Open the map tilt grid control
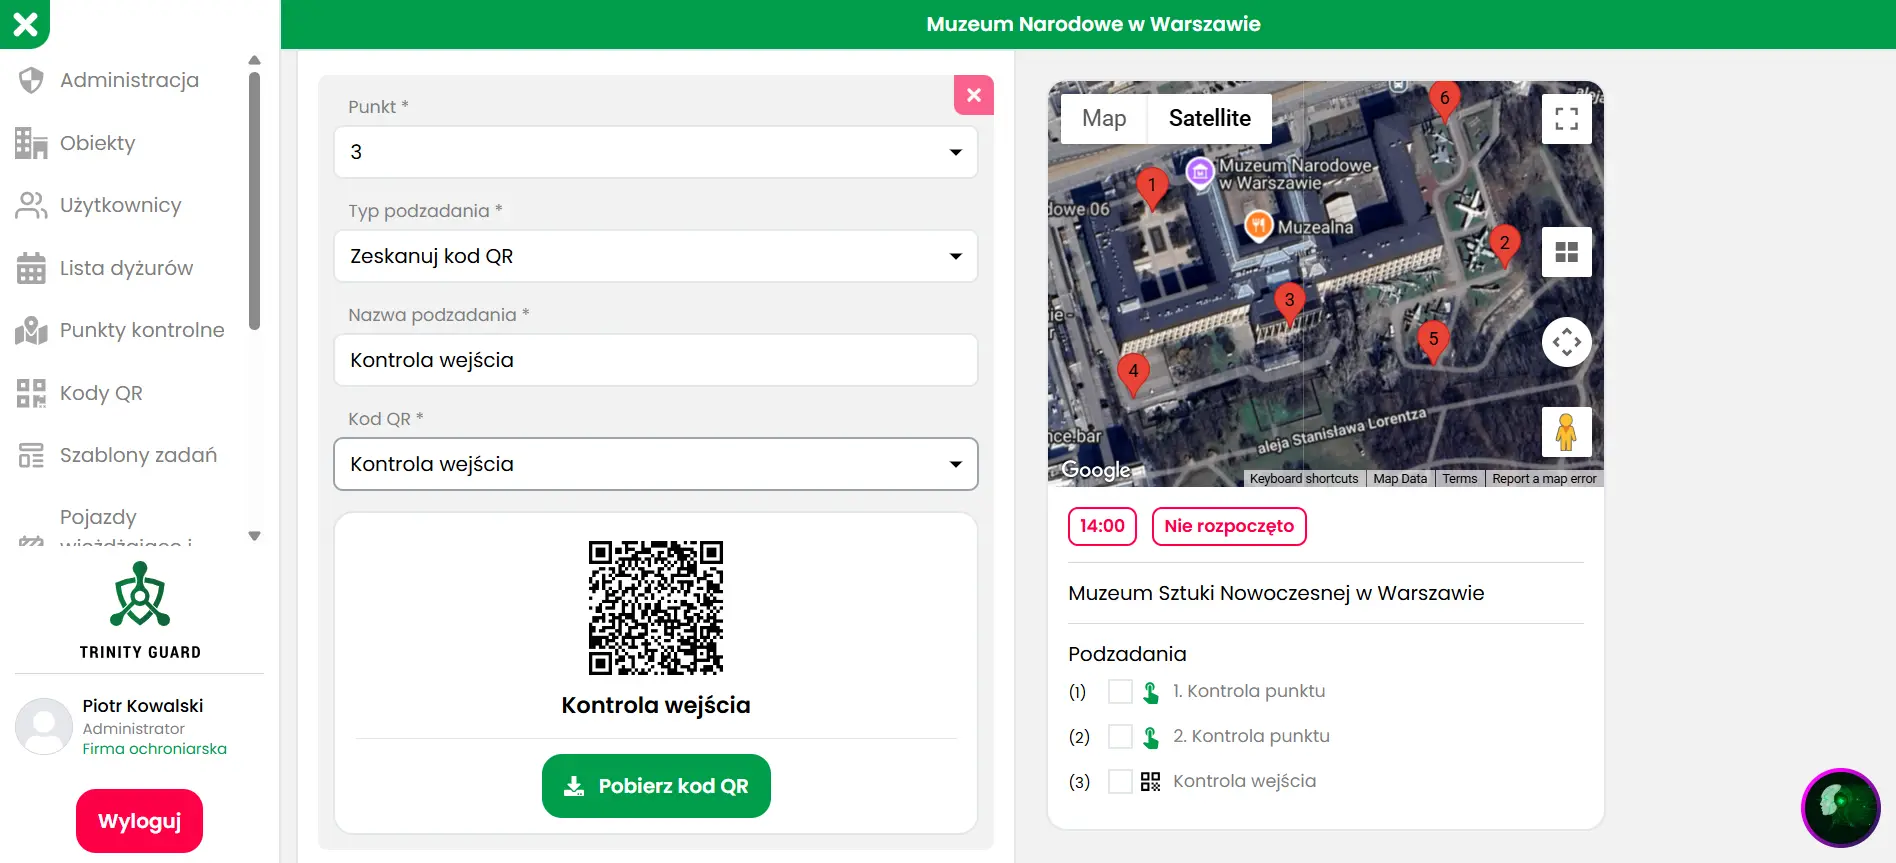The width and height of the screenshot is (1896, 863). (x=1566, y=252)
